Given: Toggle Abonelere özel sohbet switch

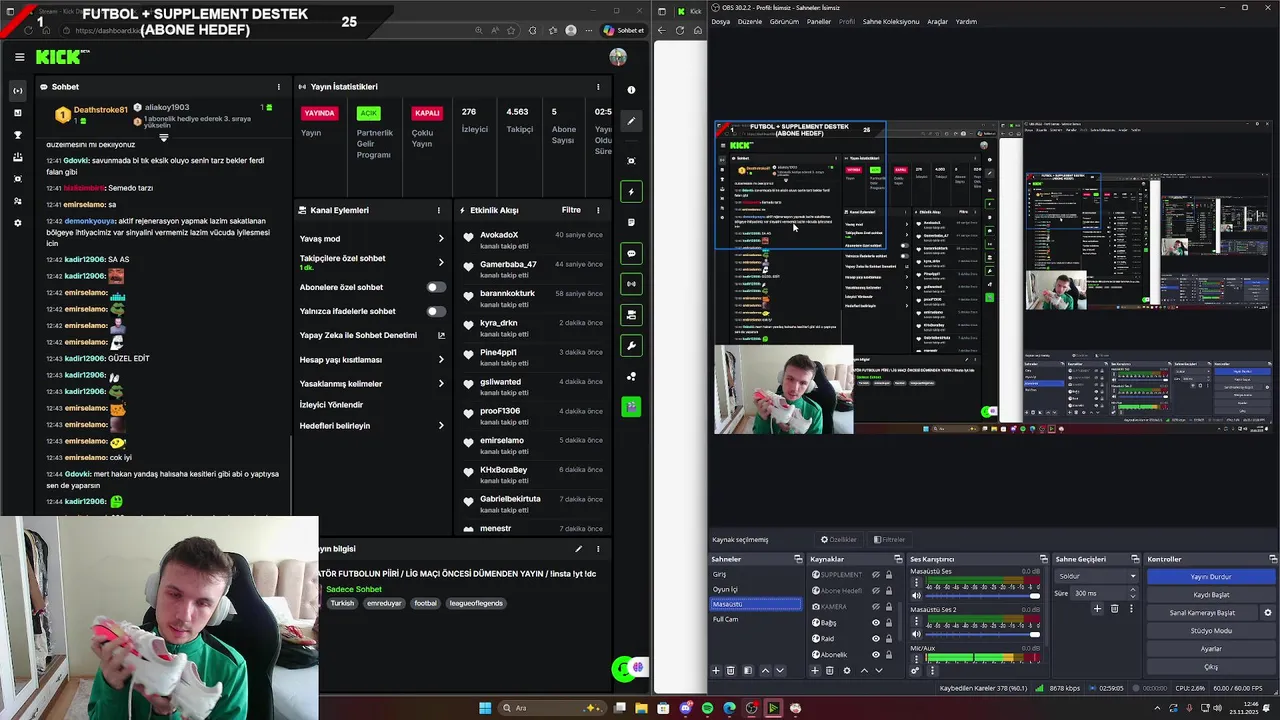Looking at the screenshot, I should point(436,287).
